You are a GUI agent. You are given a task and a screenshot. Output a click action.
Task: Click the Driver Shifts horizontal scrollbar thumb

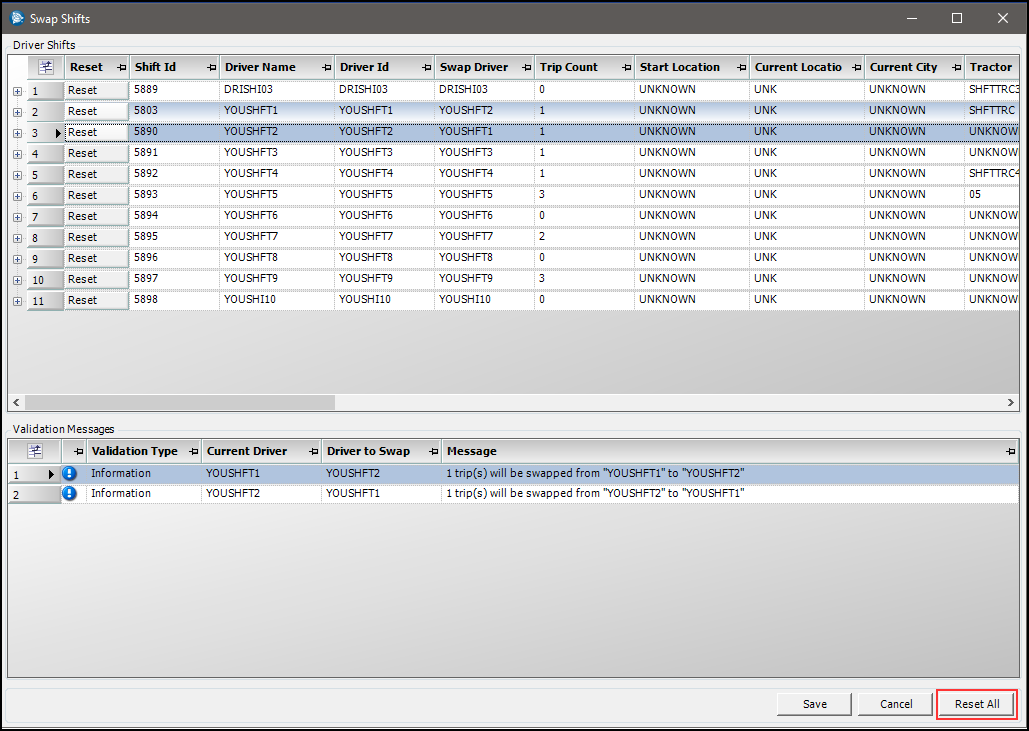(x=179, y=402)
